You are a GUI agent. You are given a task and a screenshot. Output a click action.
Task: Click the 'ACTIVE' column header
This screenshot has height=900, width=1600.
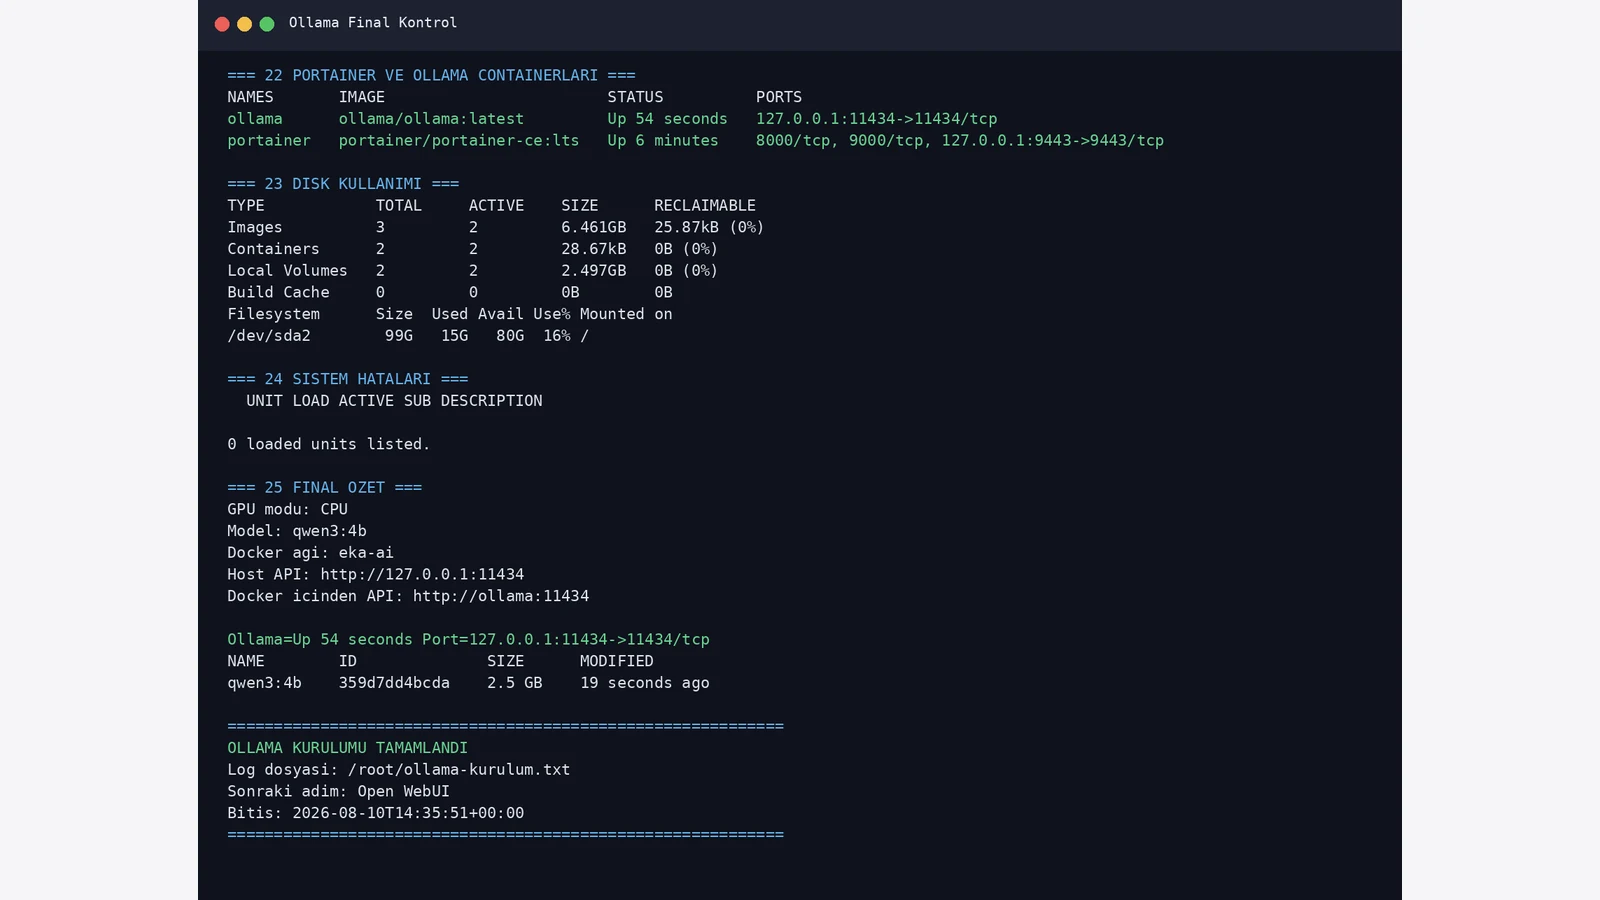pyautogui.click(x=496, y=206)
